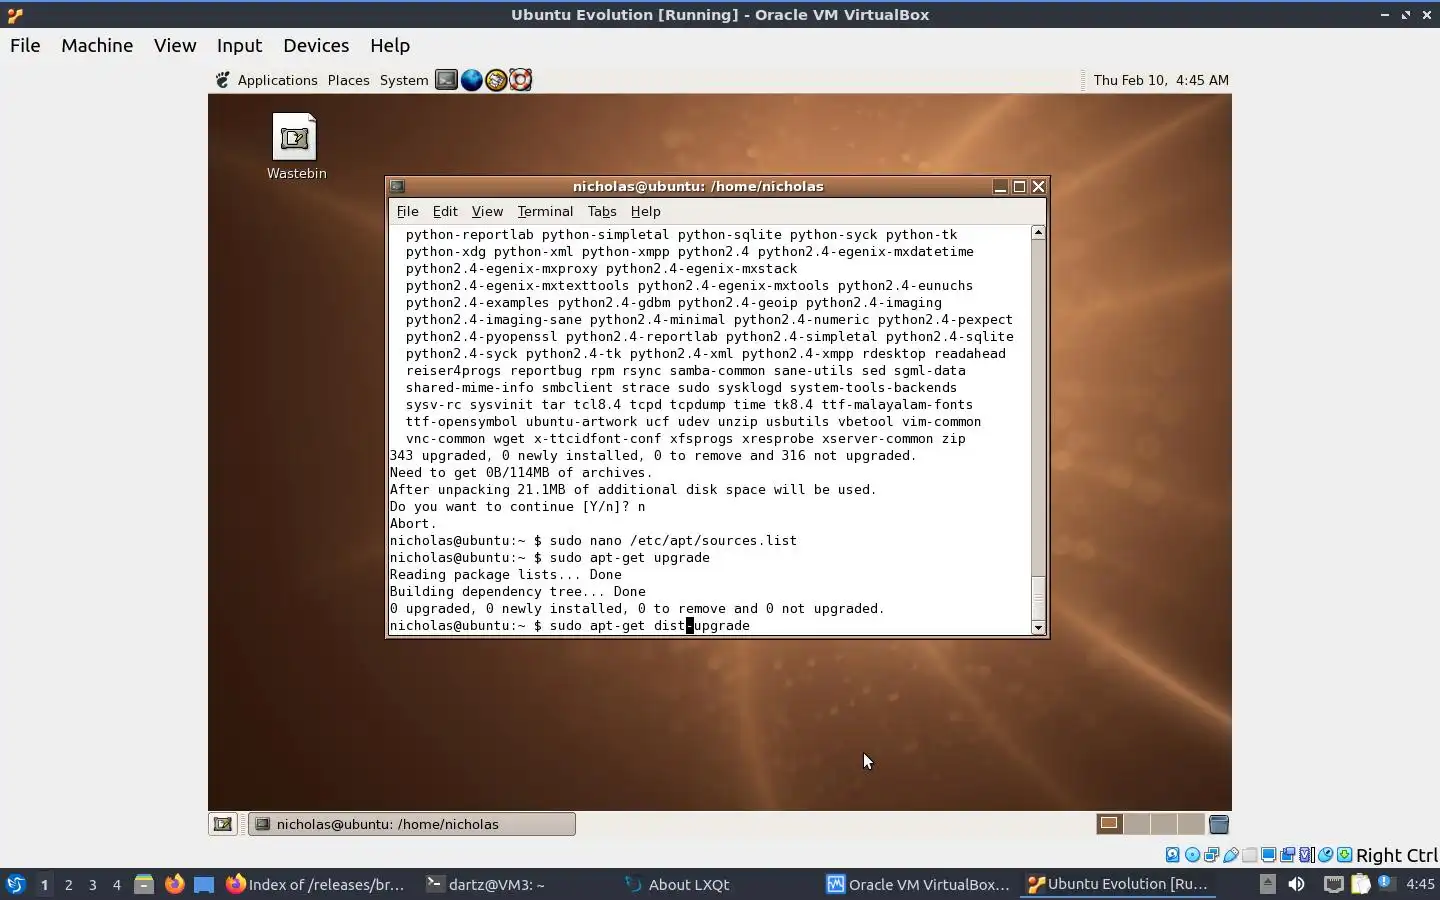1440x900 pixels.
Task: Open the Wastebin desktop icon
Action: 296,146
